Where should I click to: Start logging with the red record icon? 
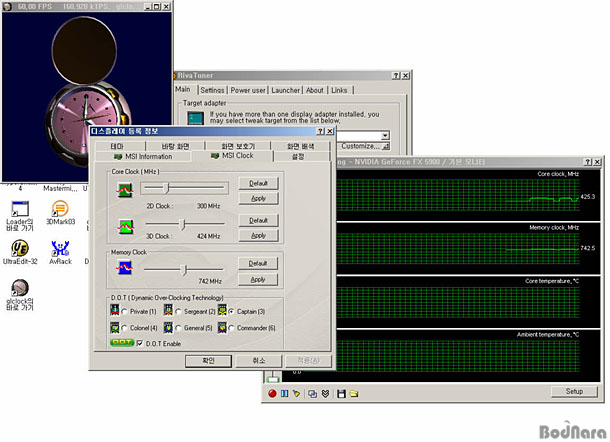(272, 394)
